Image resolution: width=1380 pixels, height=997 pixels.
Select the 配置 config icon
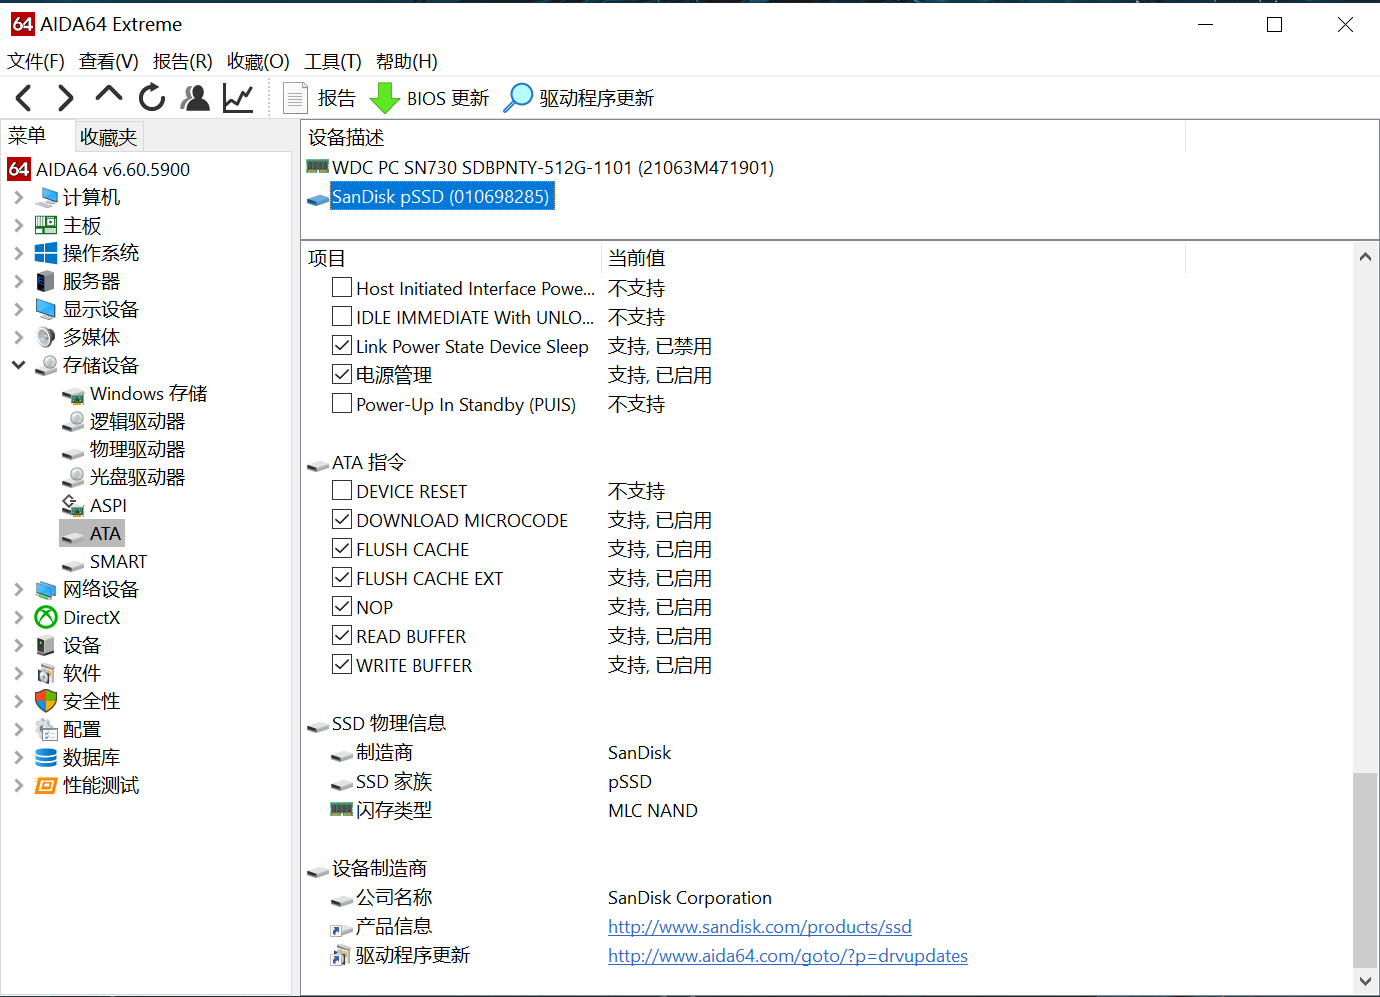tap(46, 729)
